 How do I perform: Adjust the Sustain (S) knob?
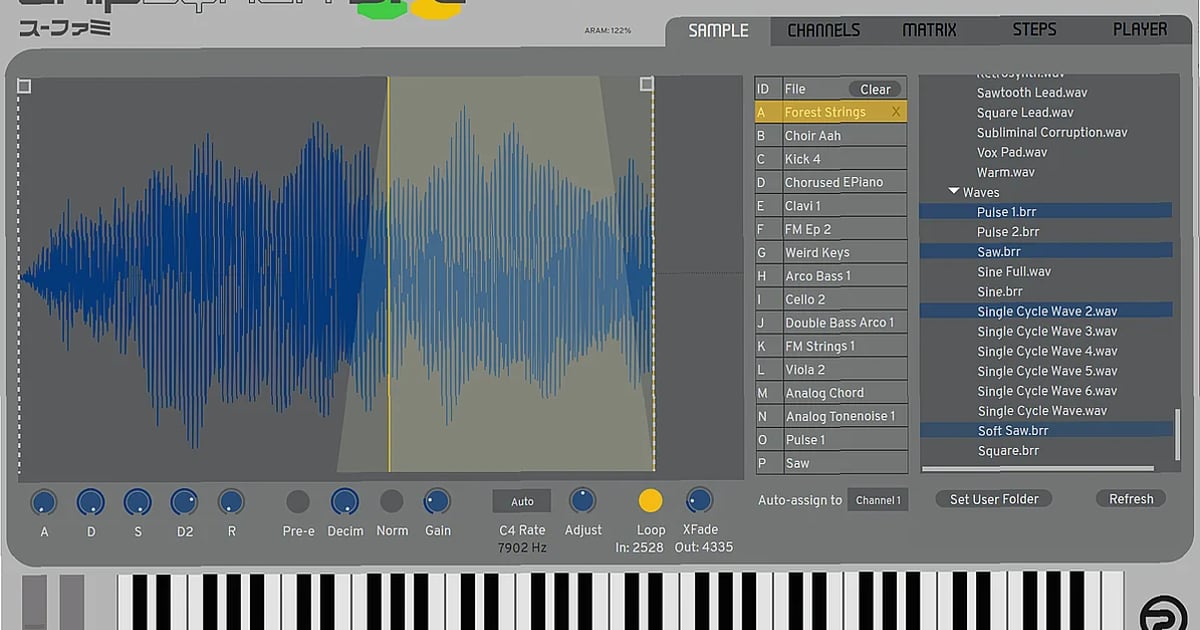coord(137,503)
